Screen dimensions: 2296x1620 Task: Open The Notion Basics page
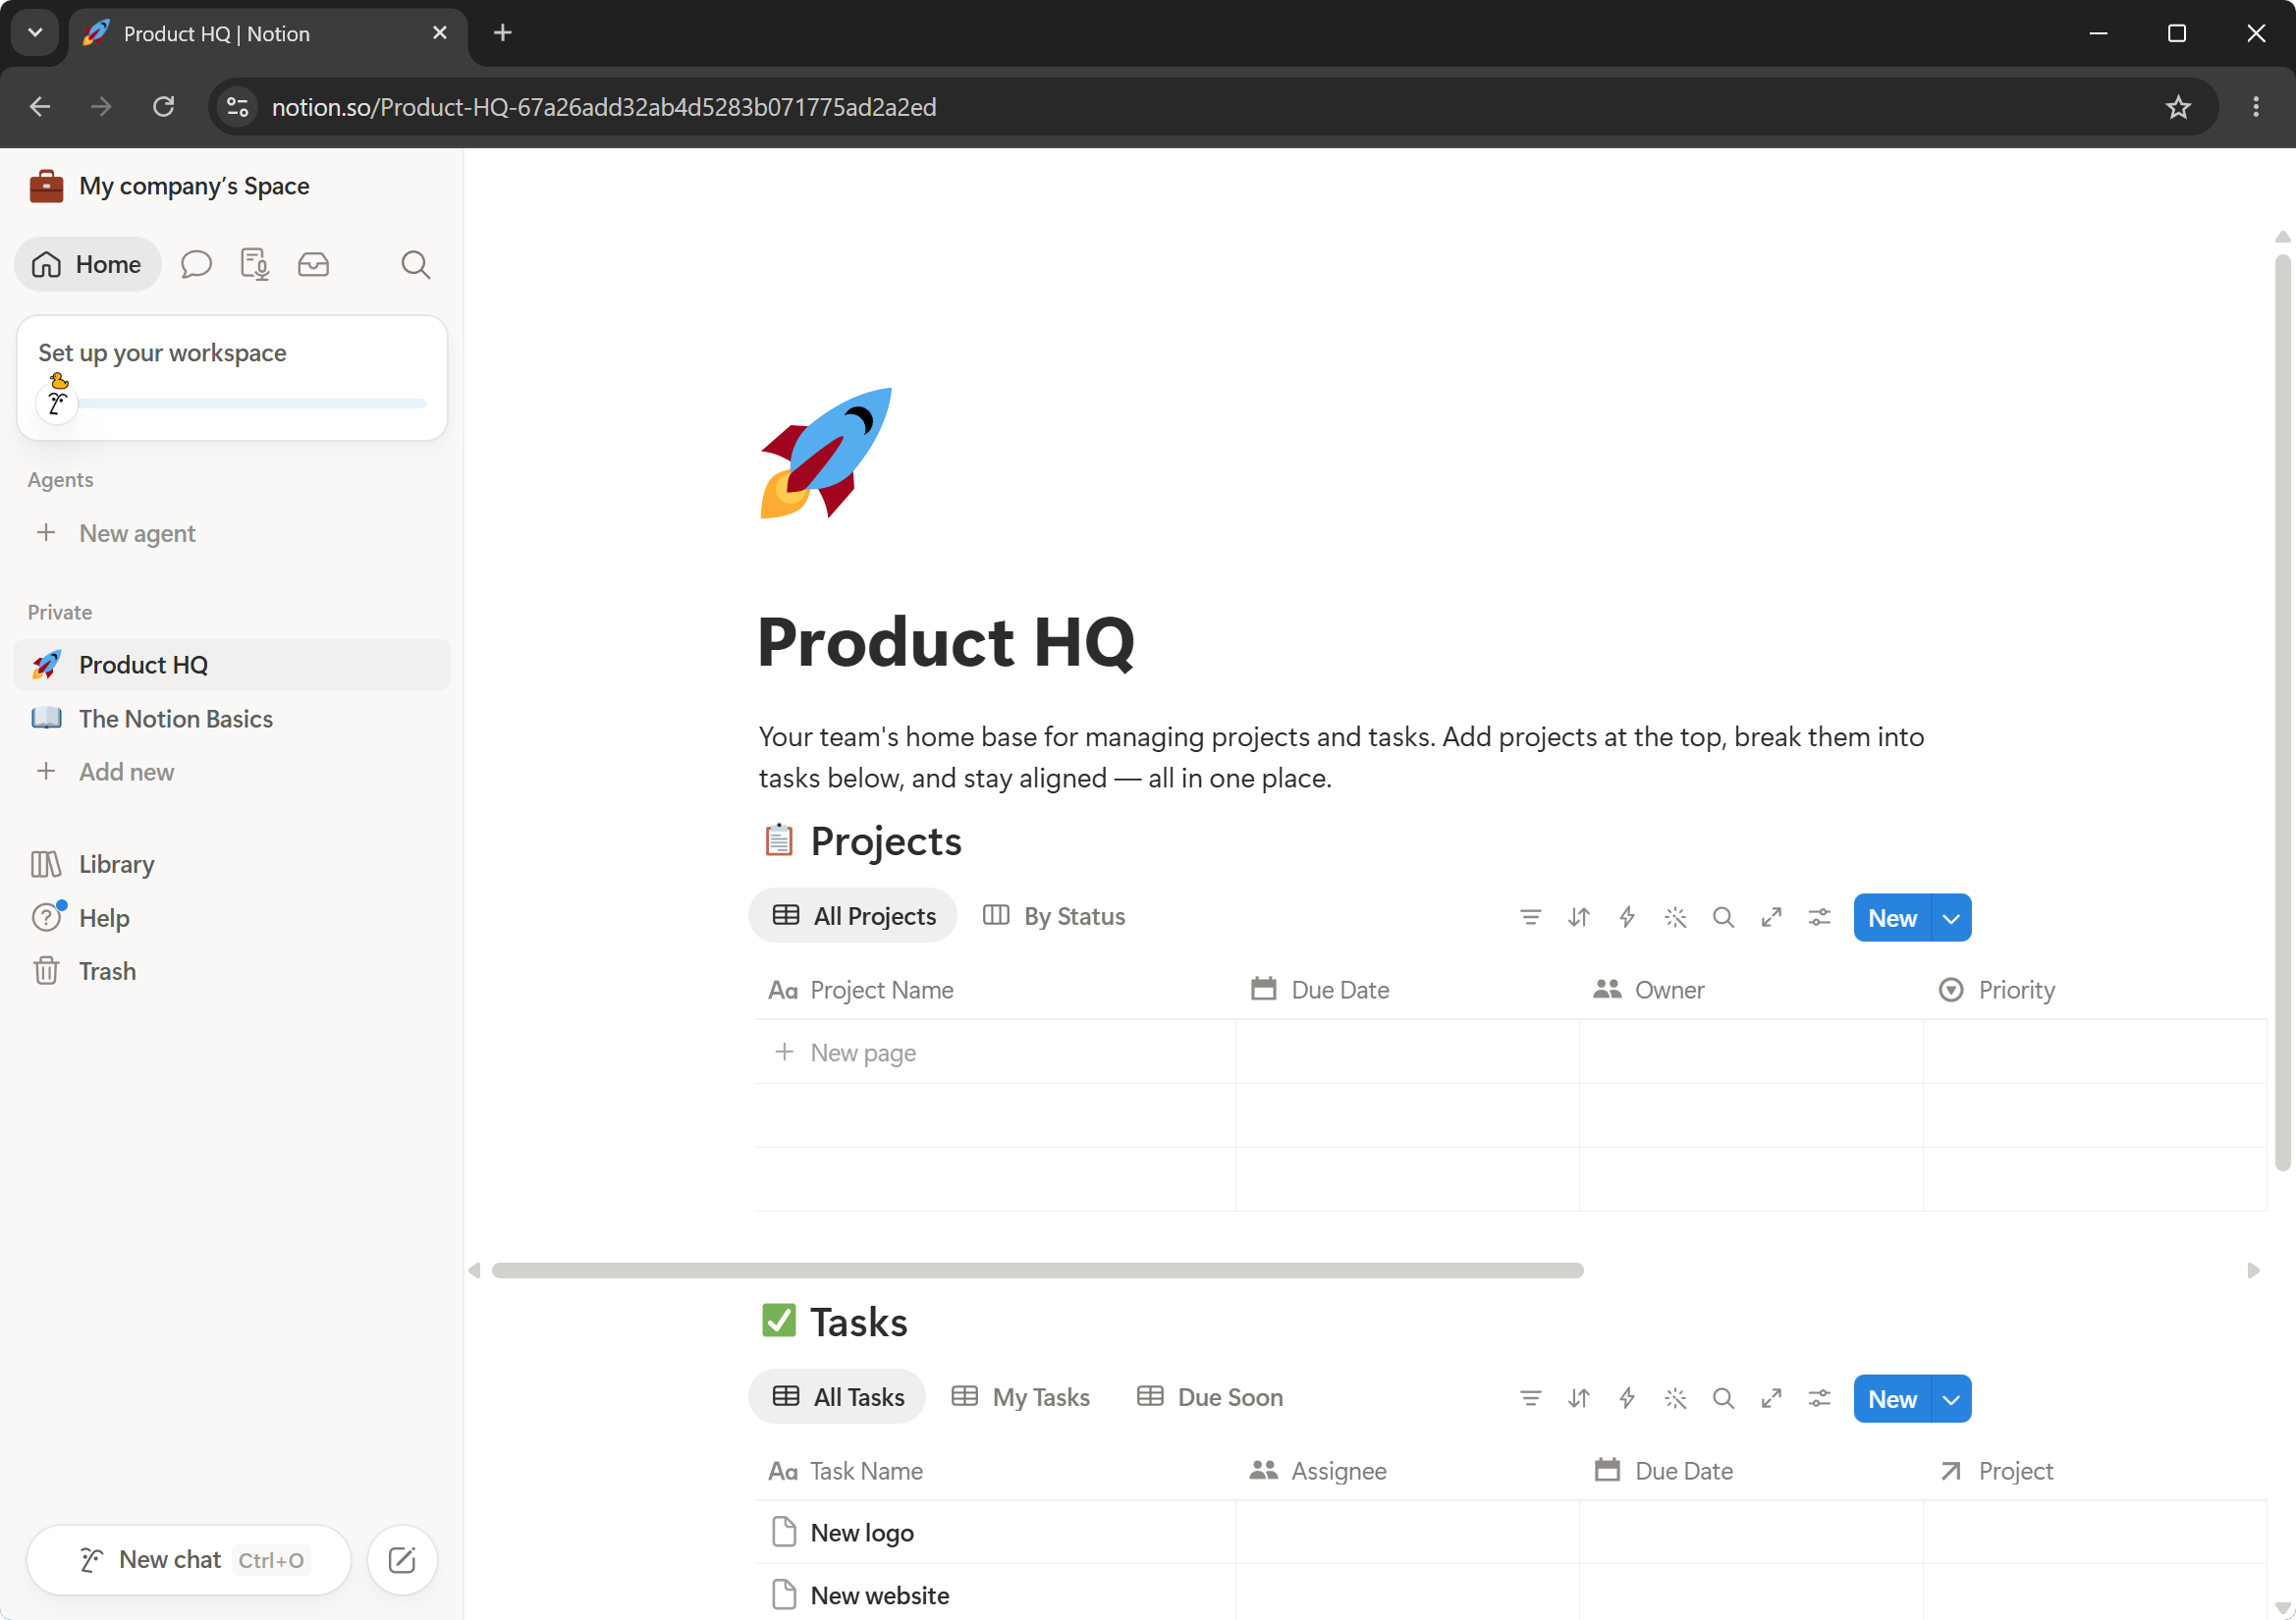tap(232, 719)
